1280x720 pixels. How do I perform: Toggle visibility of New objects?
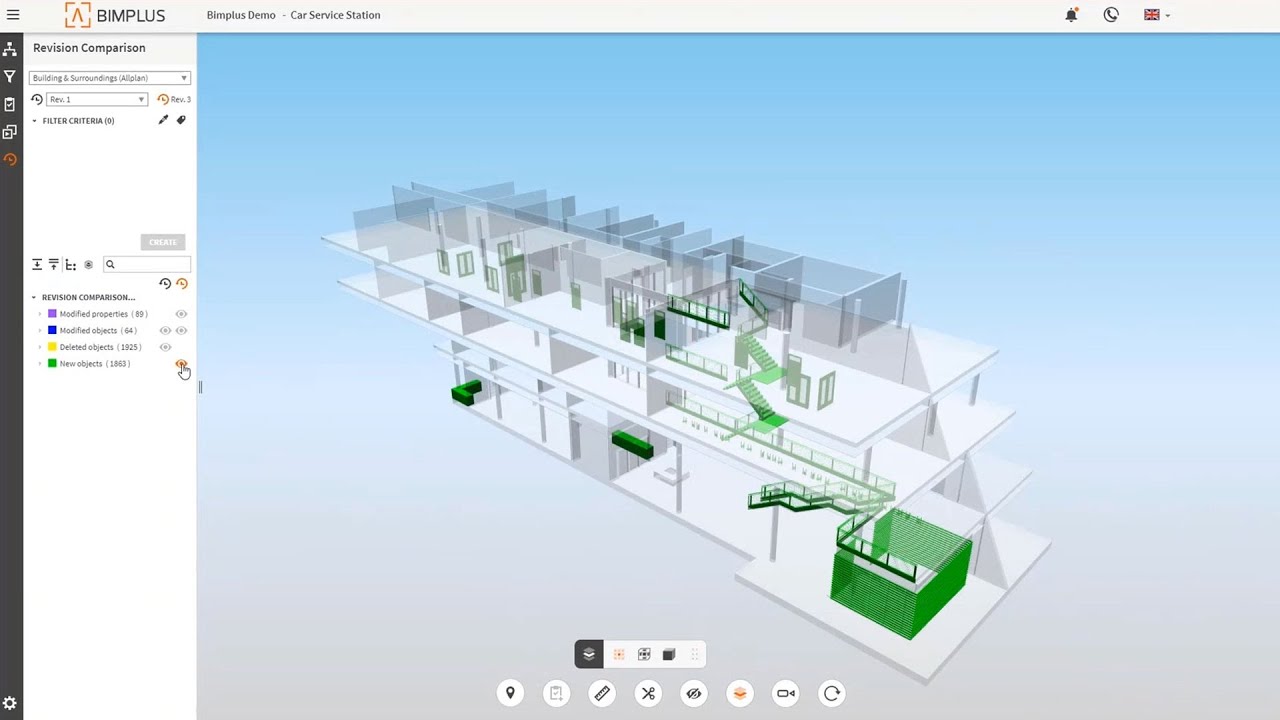[x=181, y=364]
